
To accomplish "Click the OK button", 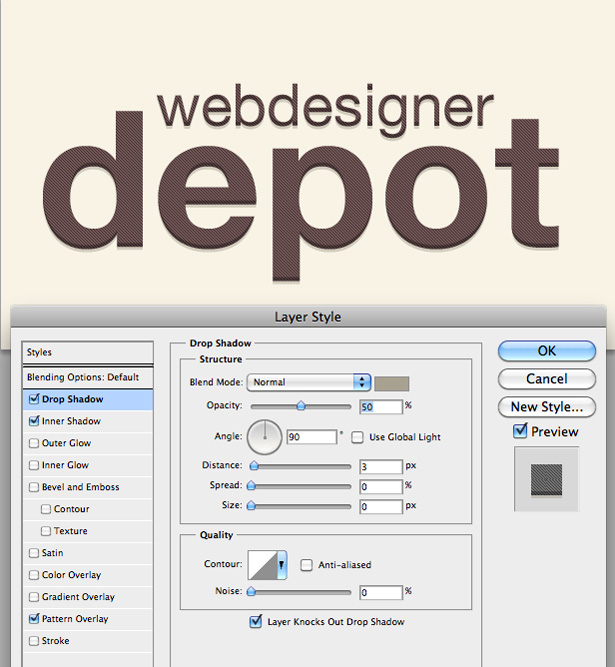I will [547, 351].
